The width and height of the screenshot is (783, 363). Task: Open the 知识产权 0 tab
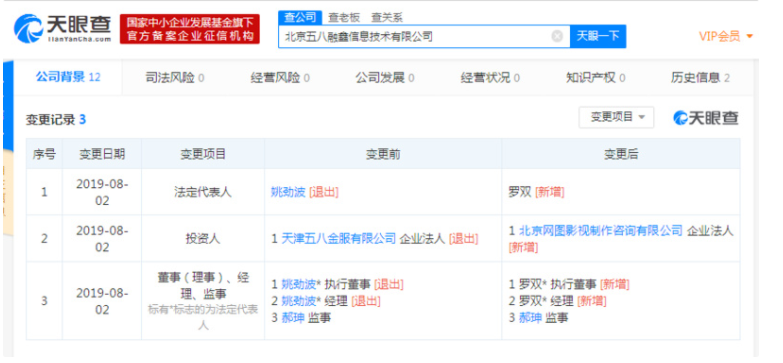[x=595, y=78]
